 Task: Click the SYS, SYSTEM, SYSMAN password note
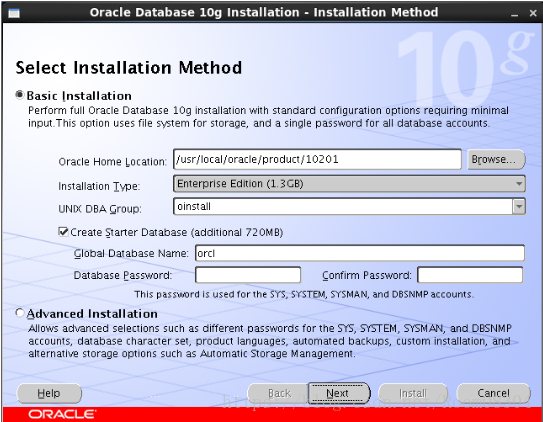click(304, 294)
